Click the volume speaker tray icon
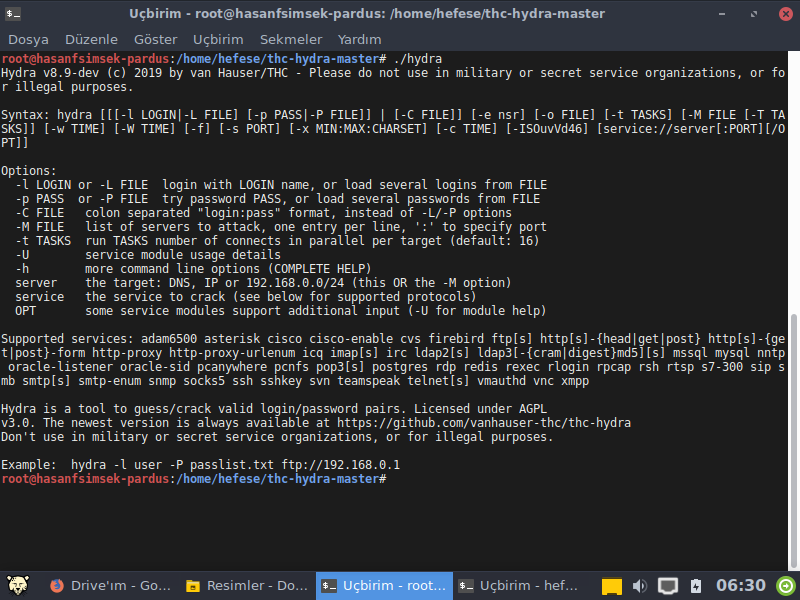Viewport: 800px width, 600px height. pos(640,586)
